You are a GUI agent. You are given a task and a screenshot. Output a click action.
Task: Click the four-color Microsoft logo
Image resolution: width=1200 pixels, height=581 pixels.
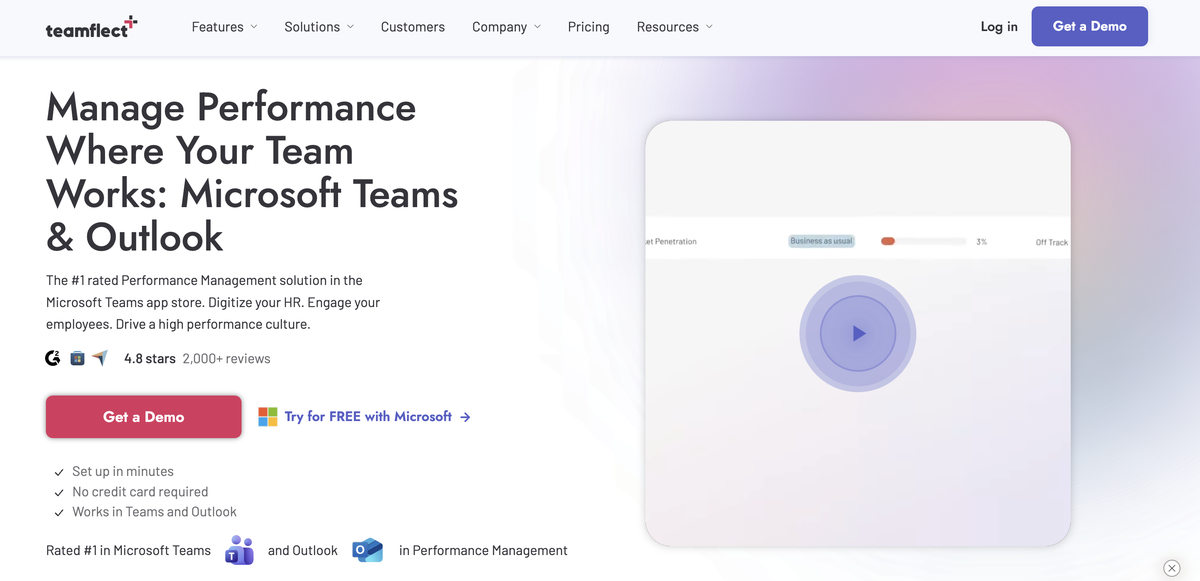[x=267, y=417]
